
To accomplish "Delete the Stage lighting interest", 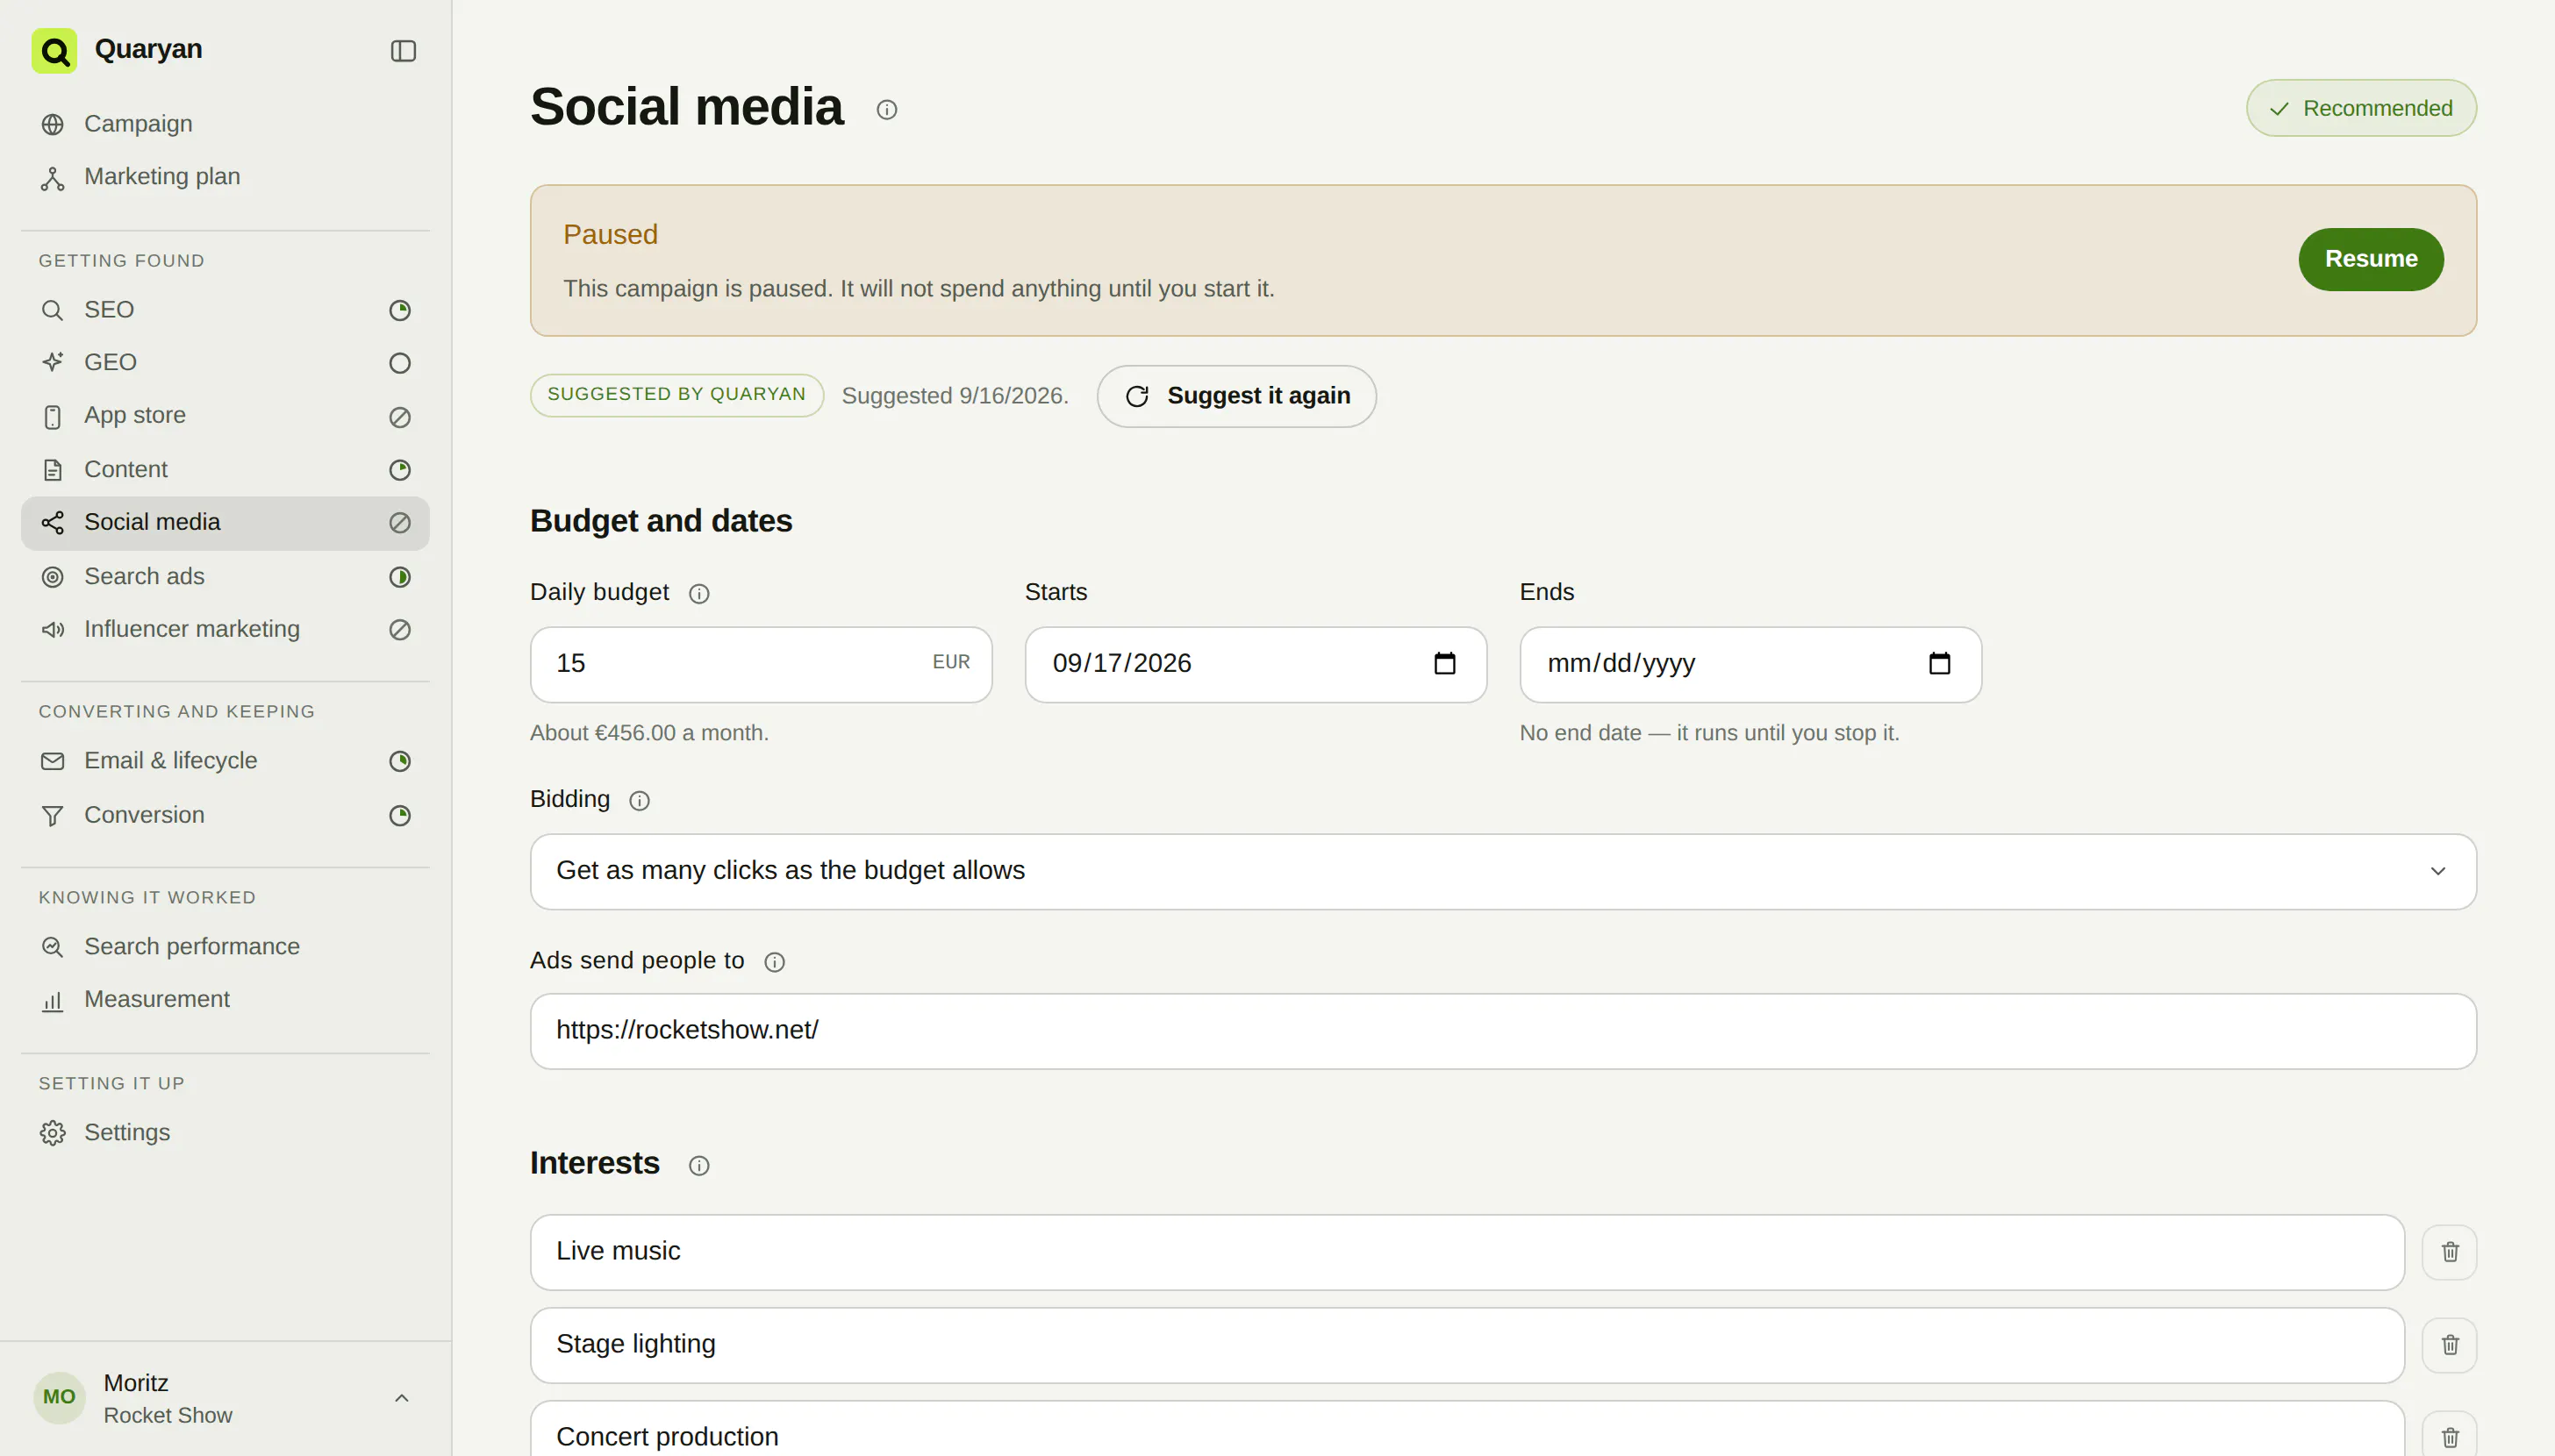I will point(2449,1345).
